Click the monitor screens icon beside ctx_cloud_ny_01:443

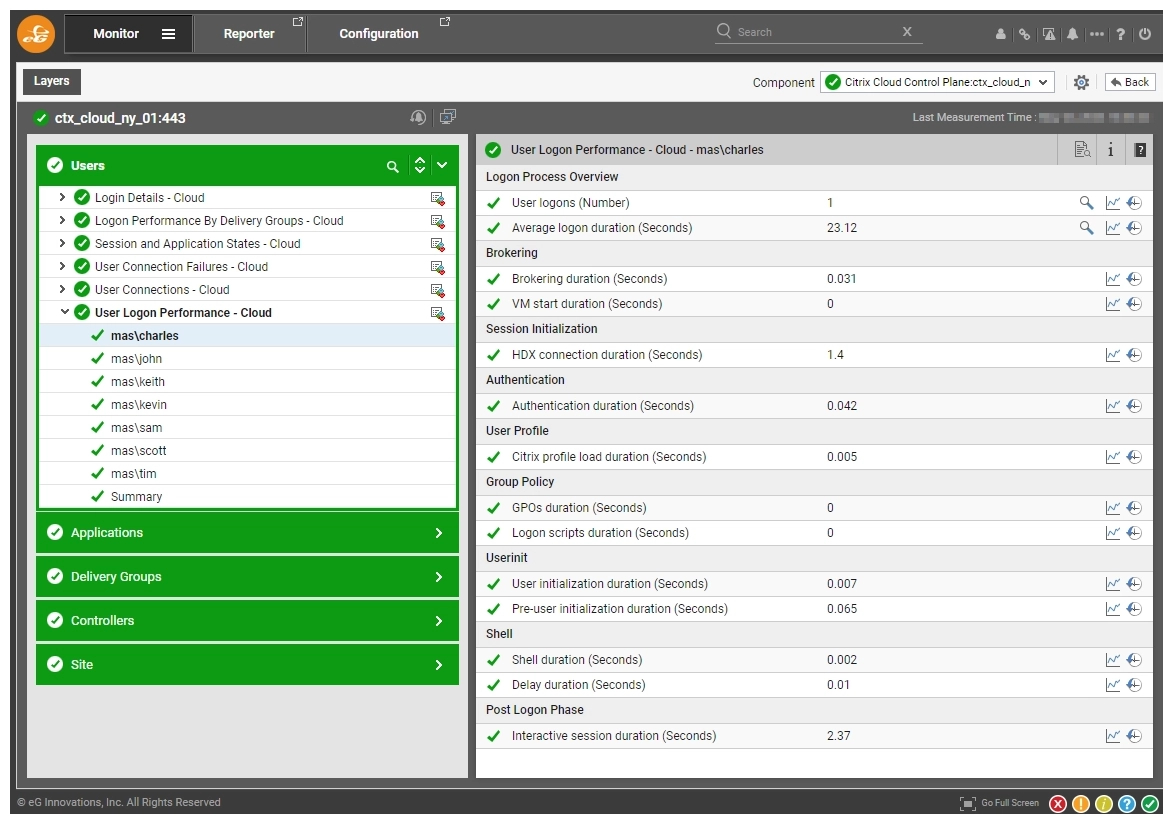point(447,117)
